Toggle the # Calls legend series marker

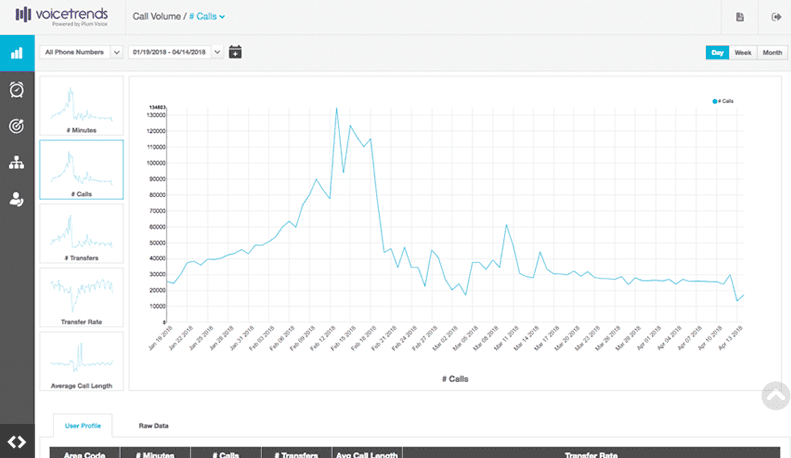724,102
